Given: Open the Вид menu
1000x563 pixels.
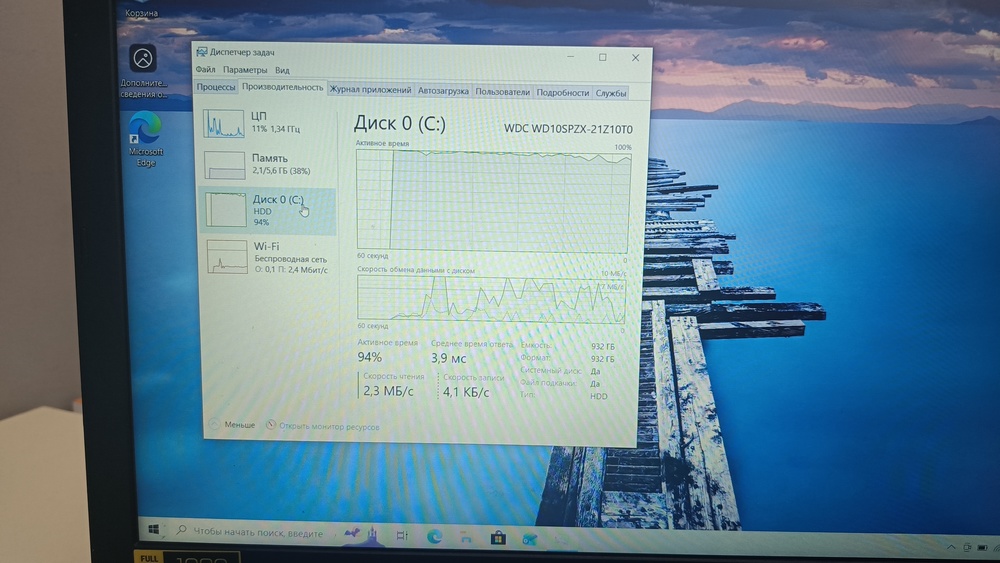Looking at the screenshot, I should pyautogui.click(x=282, y=71).
